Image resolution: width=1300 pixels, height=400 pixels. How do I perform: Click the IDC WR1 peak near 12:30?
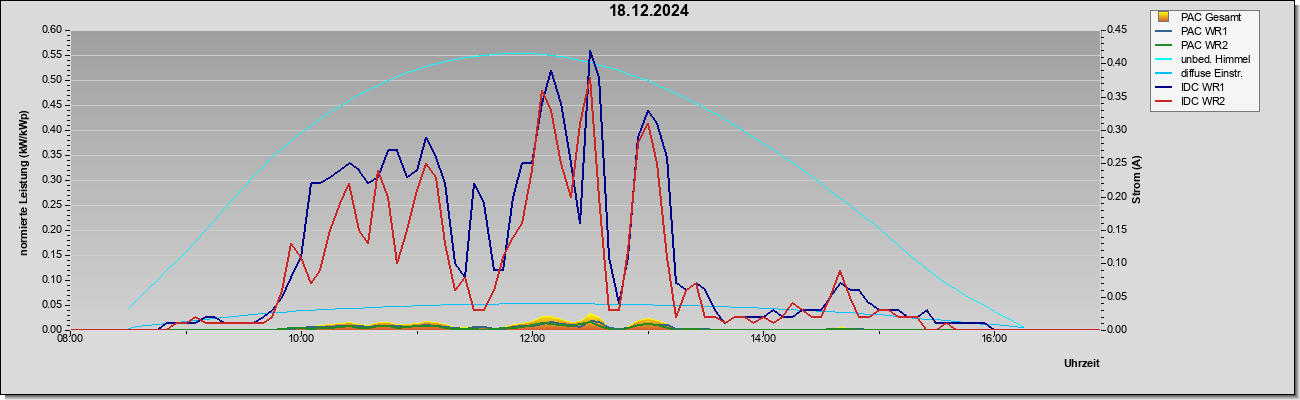(x=589, y=51)
